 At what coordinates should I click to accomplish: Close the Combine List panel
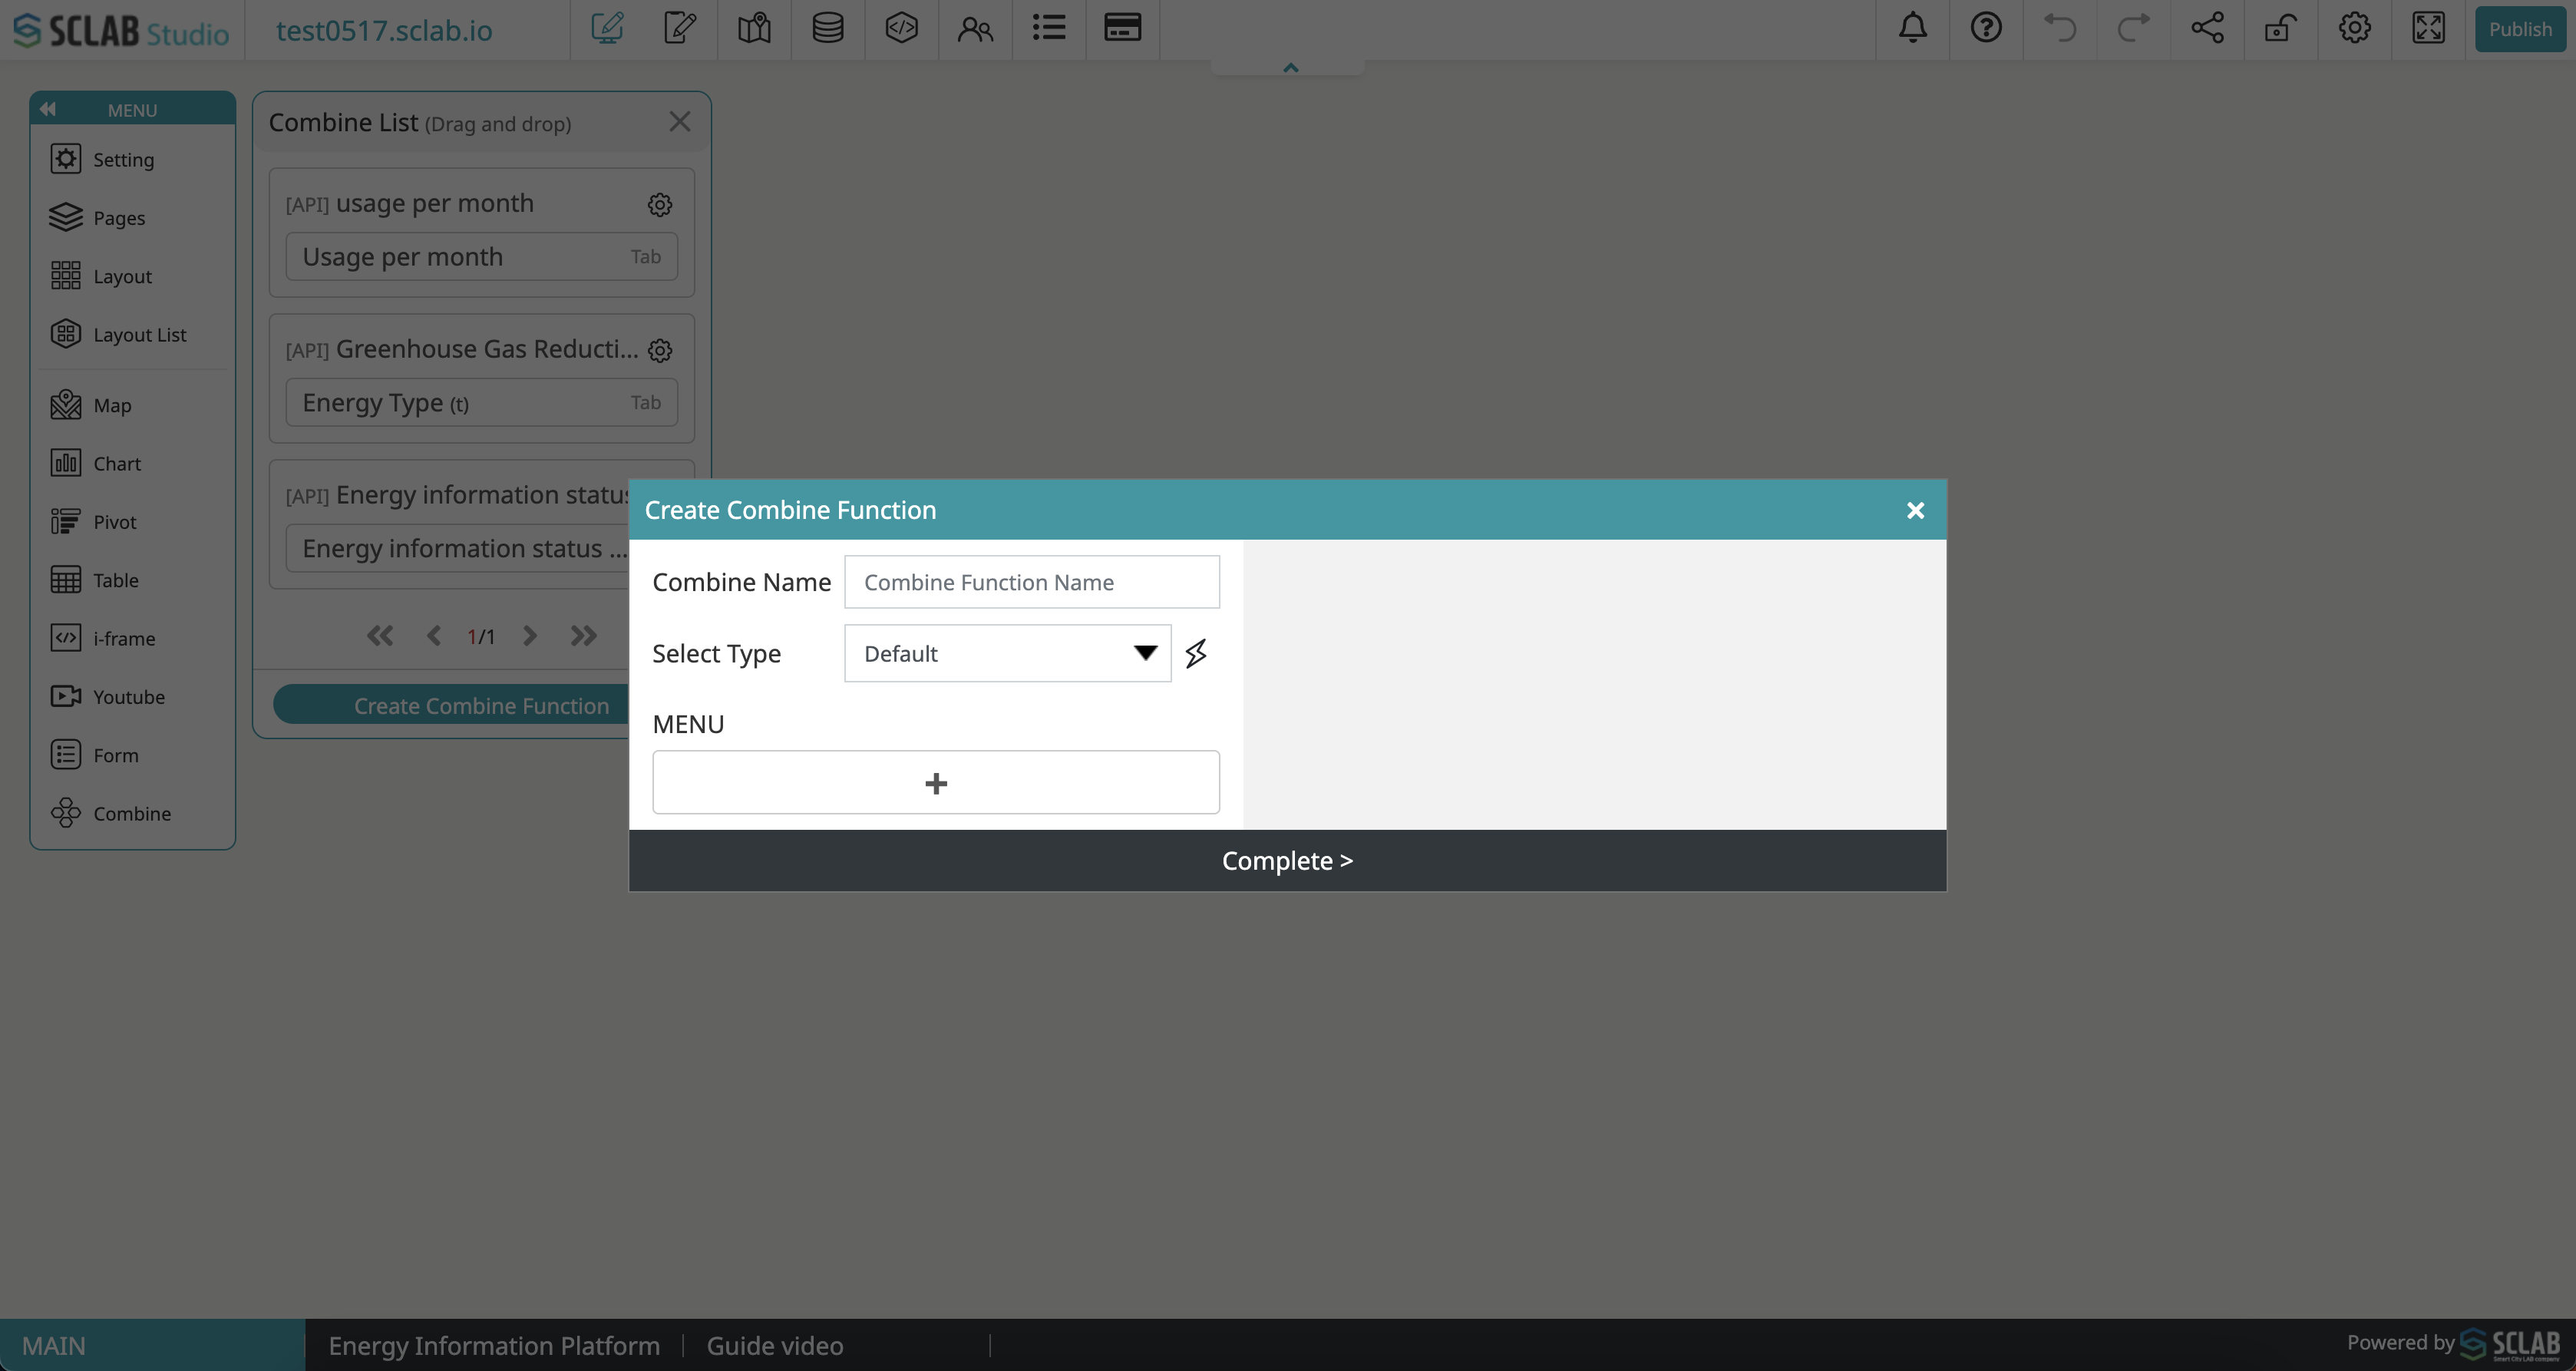680,121
